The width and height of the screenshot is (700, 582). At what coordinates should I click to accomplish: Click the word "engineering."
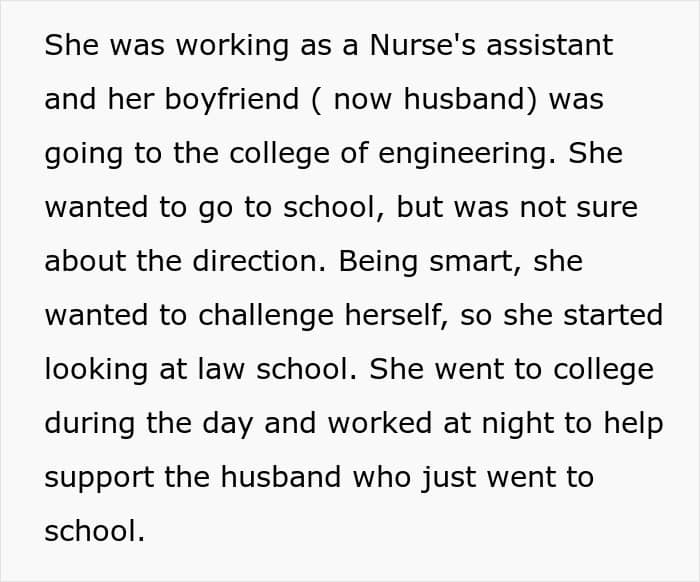(x=467, y=154)
